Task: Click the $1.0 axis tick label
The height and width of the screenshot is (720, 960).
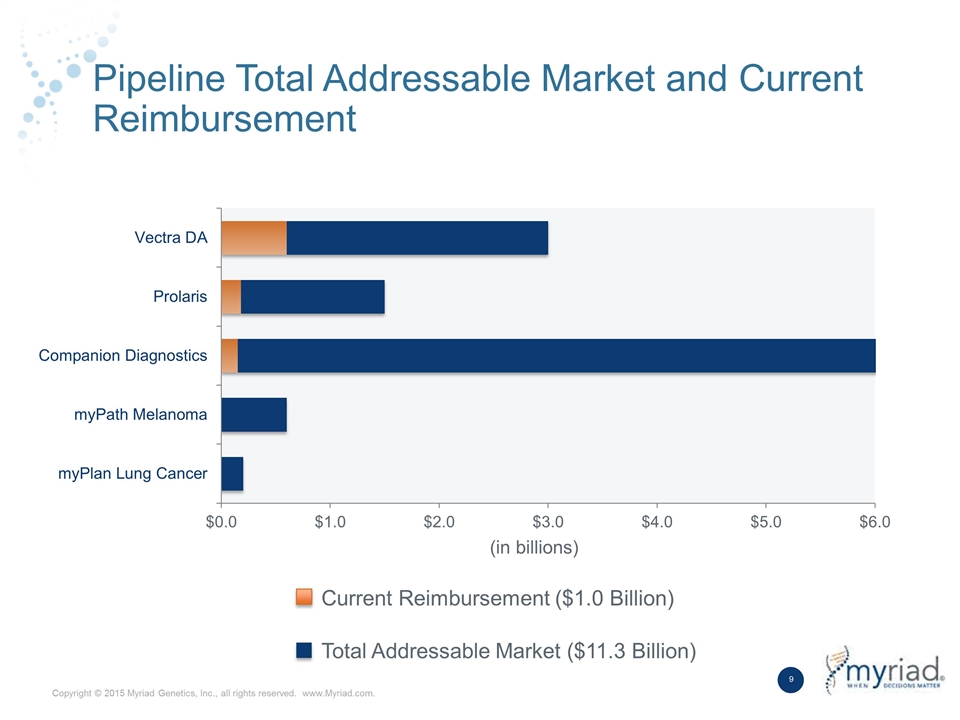Action: tap(330, 522)
